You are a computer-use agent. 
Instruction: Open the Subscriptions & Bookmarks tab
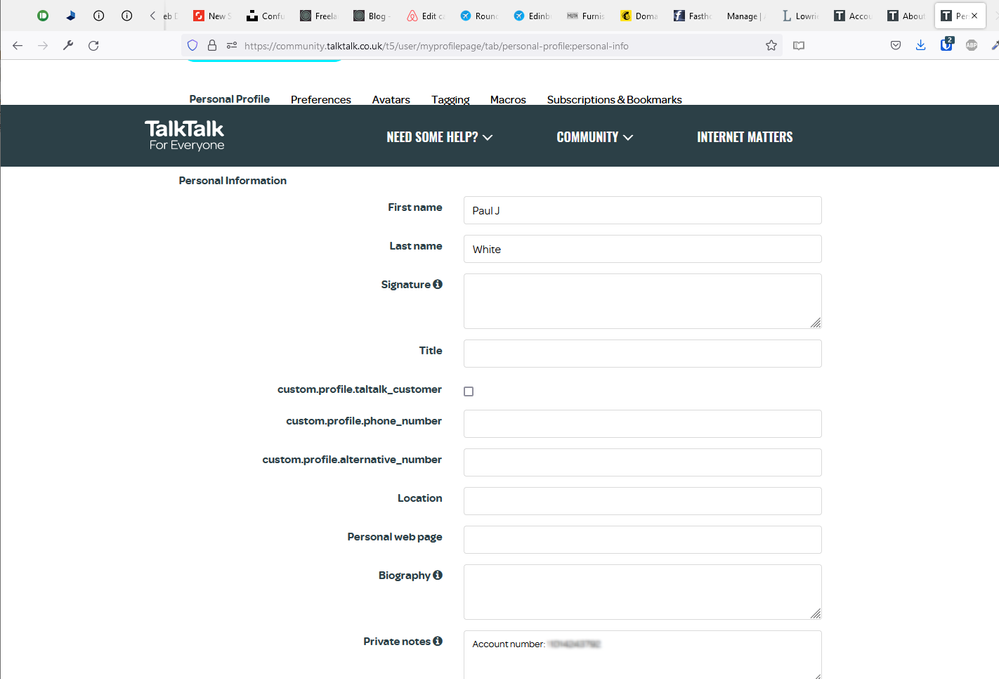(614, 100)
